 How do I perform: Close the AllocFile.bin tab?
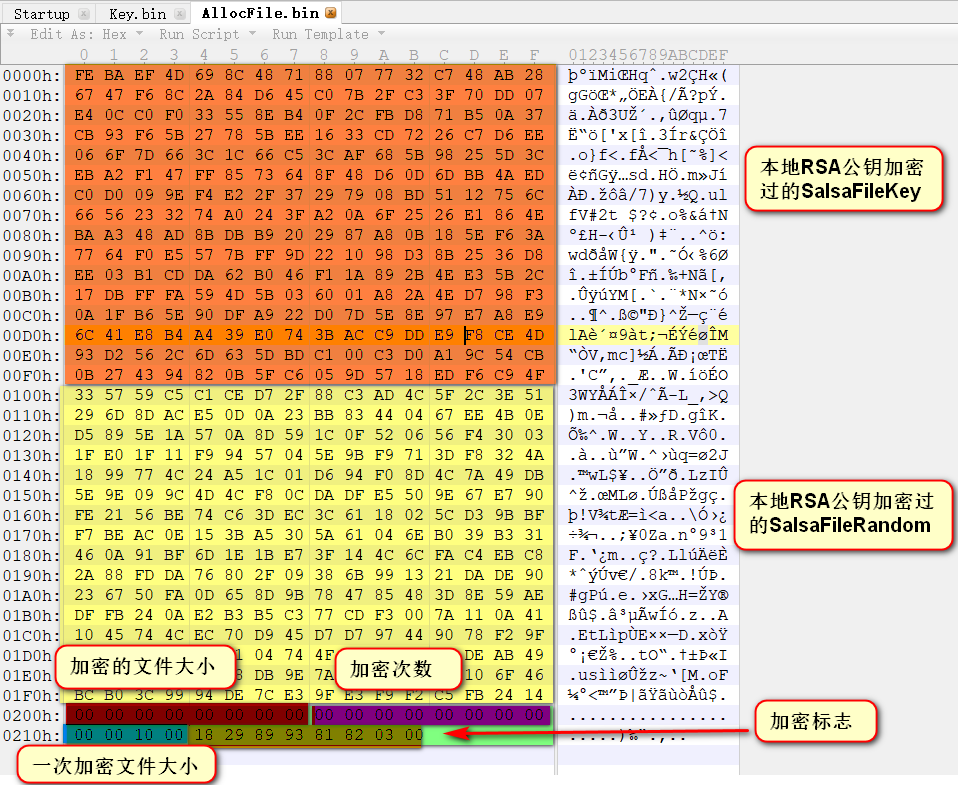click(331, 13)
